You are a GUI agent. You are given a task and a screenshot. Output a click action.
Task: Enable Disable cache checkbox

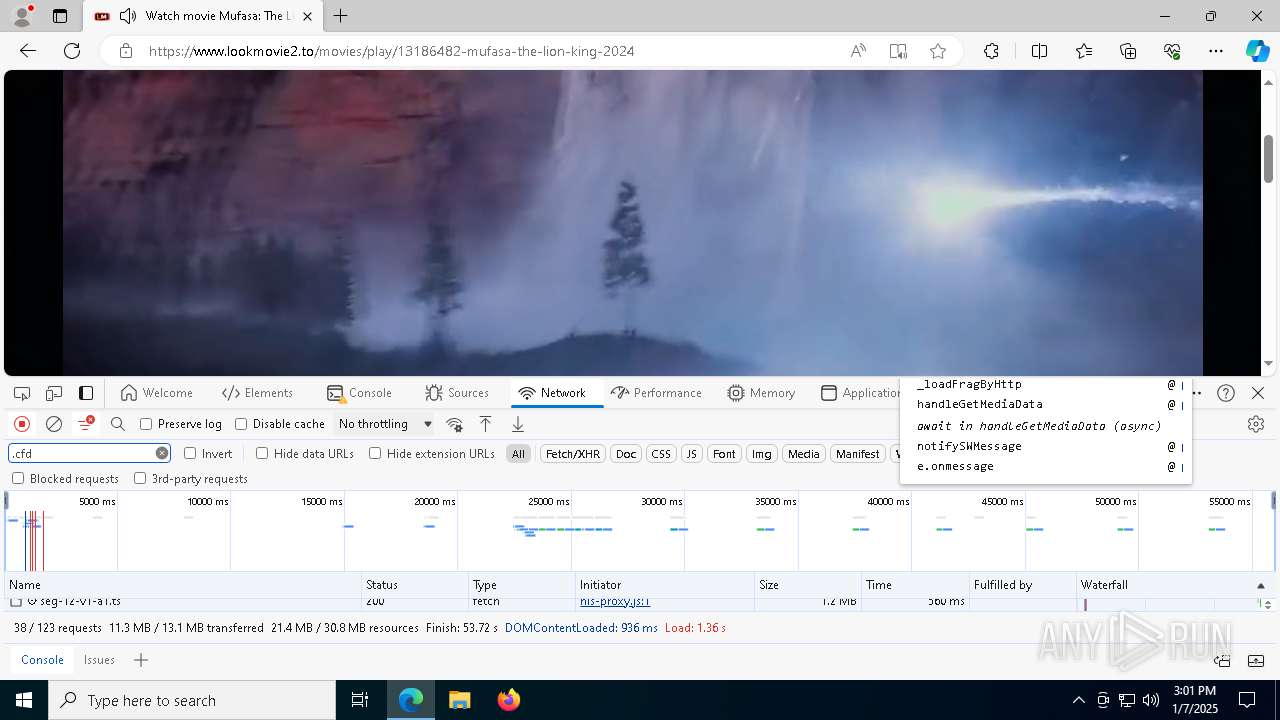241,424
